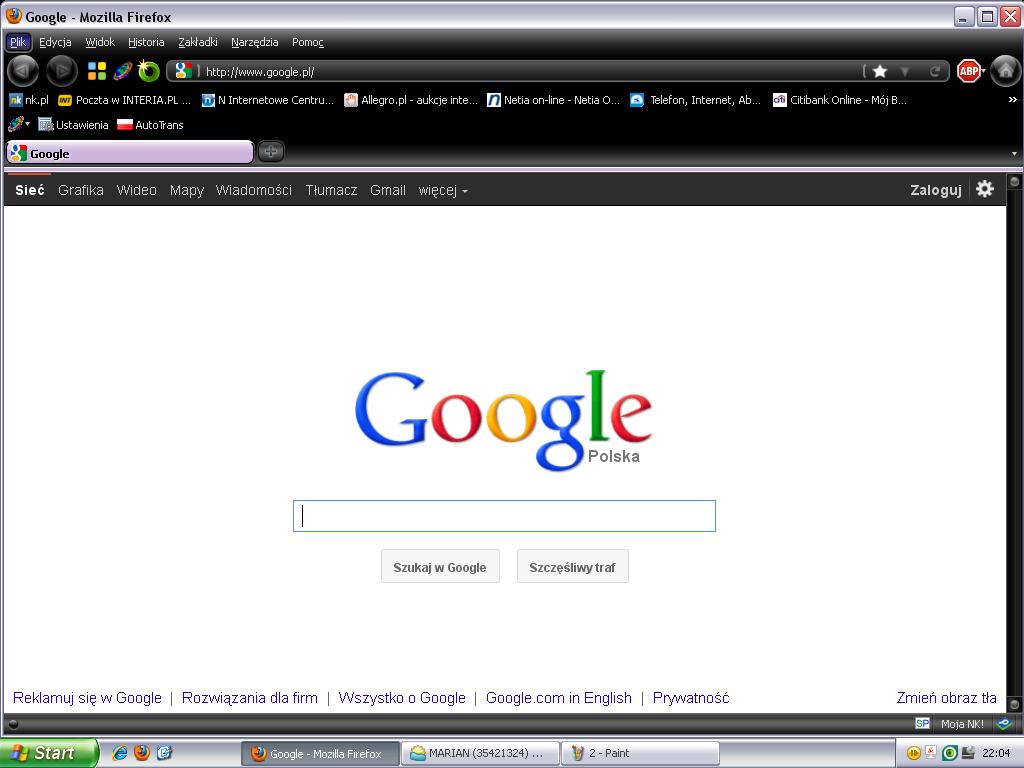Click the Google favicon in the address bar
Screen dimensions: 1024x768
click(184, 71)
